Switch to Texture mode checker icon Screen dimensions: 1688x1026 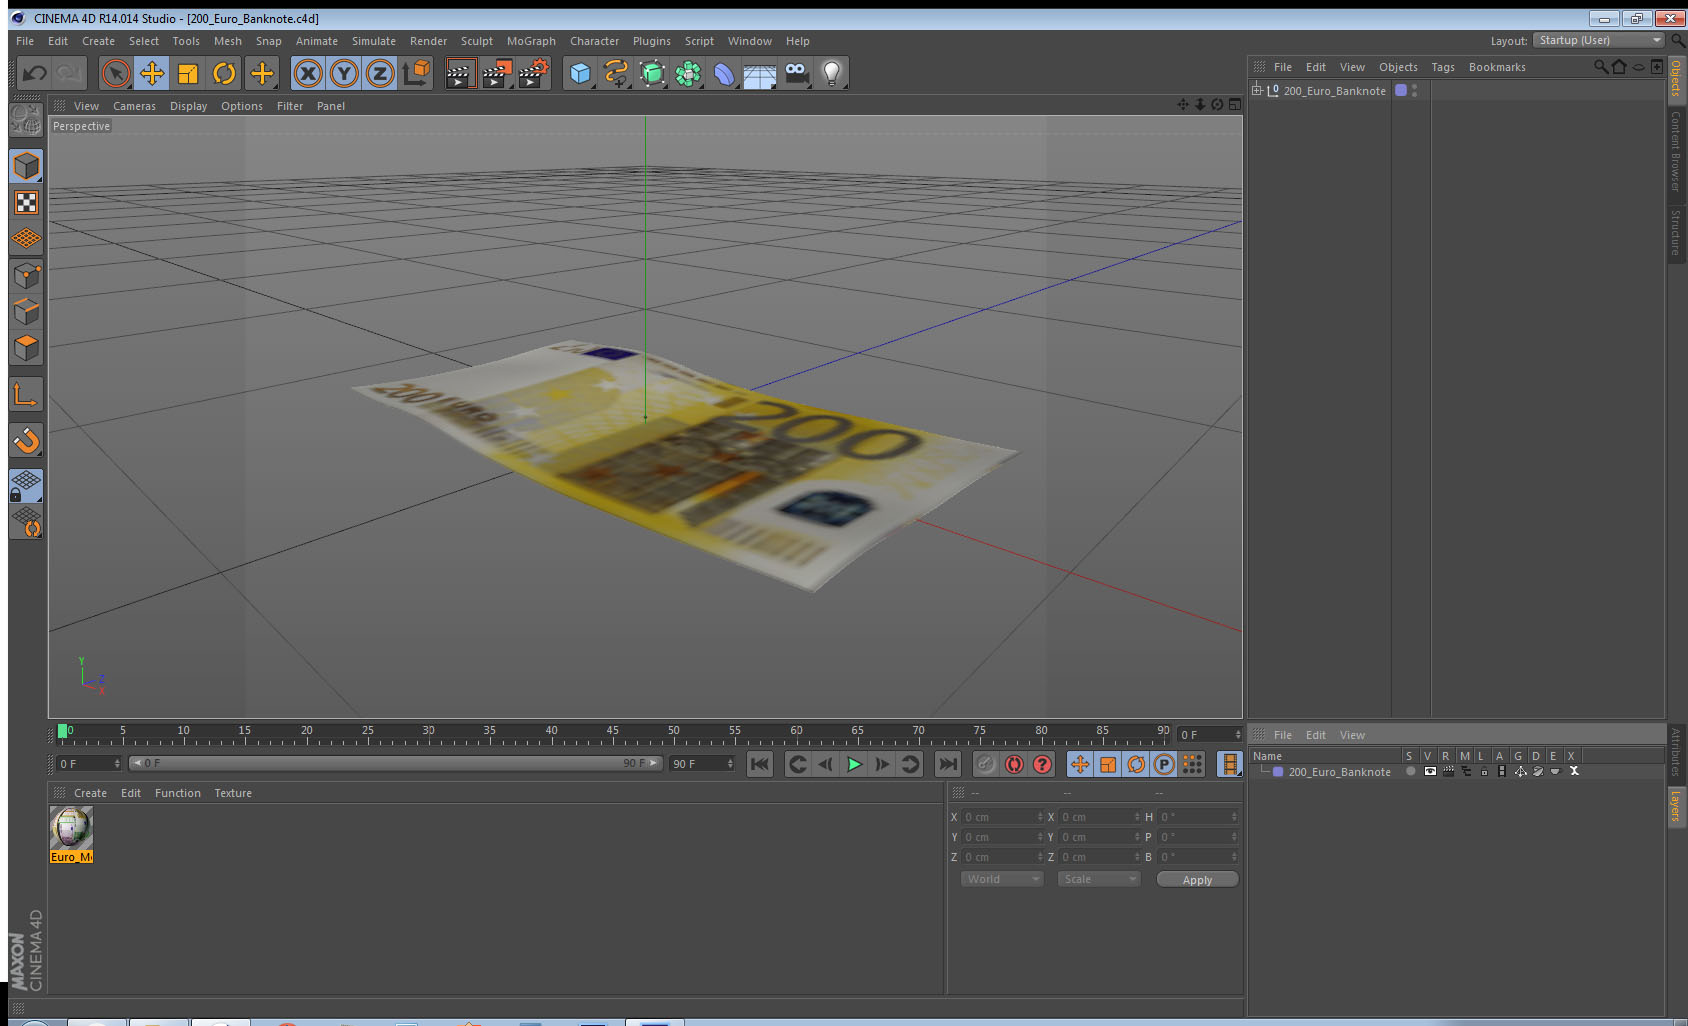(x=26, y=203)
